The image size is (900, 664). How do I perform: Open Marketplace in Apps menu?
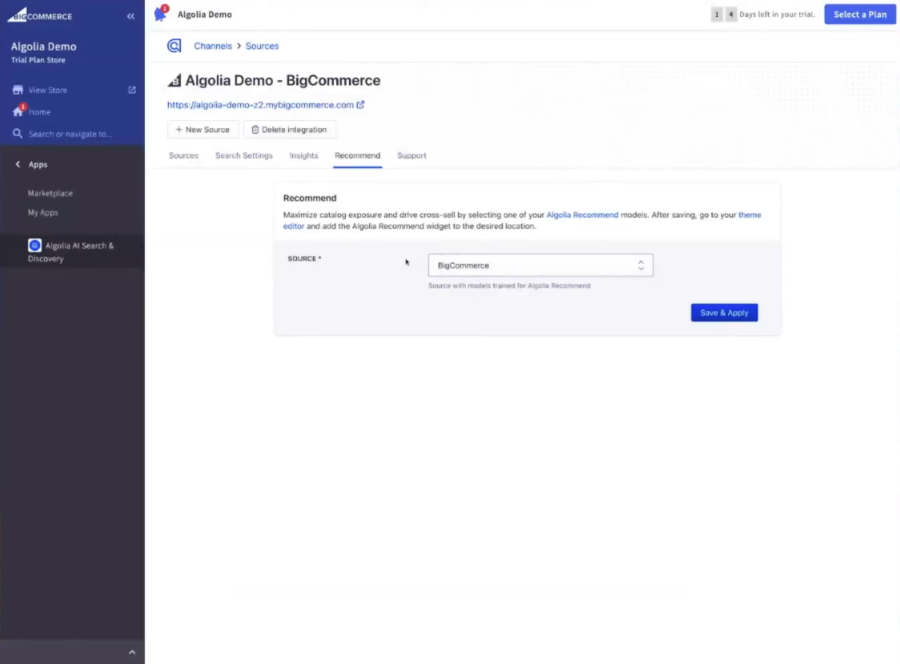(51, 193)
